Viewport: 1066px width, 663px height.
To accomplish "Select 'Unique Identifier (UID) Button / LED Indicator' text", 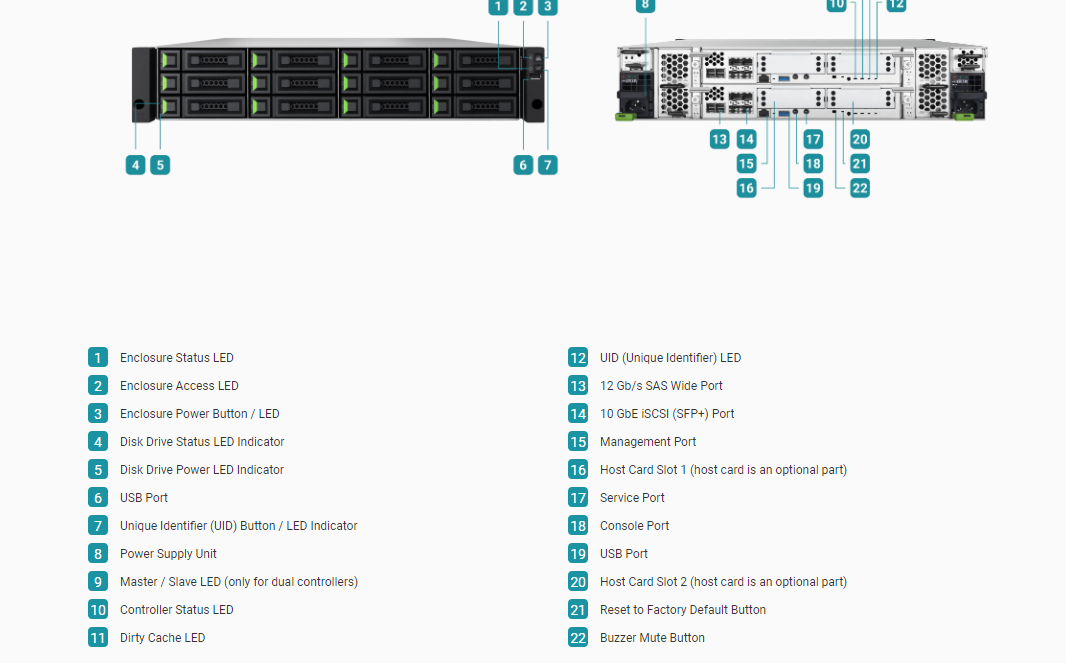I will coord(239,526).
